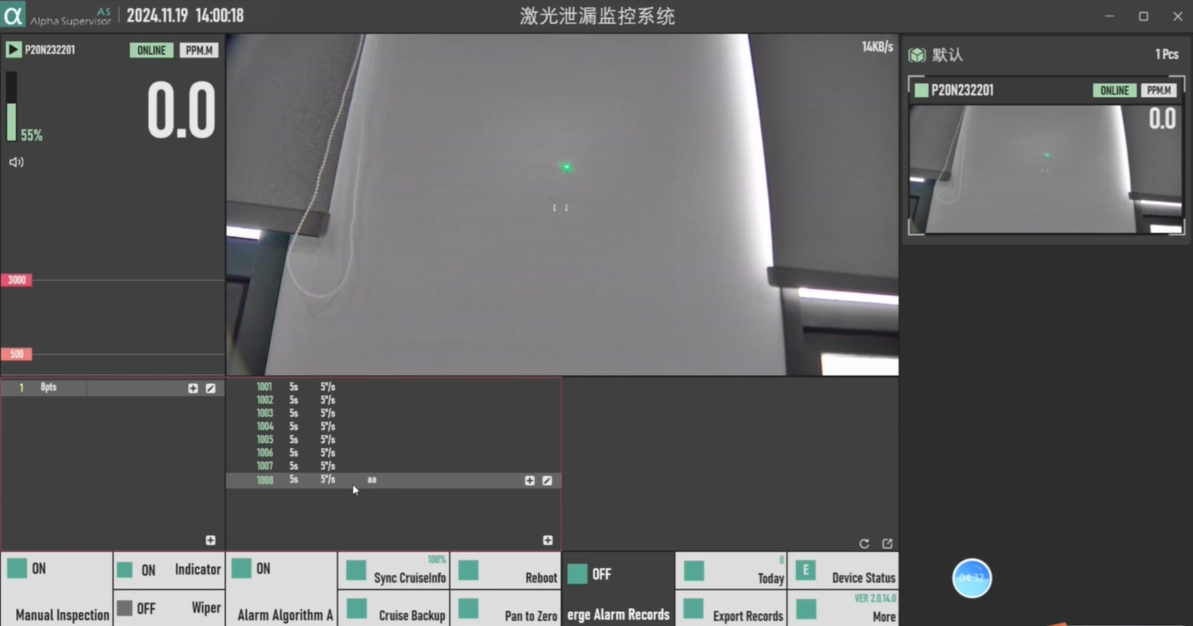Click the PPM.M unit badge in left panel
Viewport: 1193px width, 626px height.
[199, 50]
